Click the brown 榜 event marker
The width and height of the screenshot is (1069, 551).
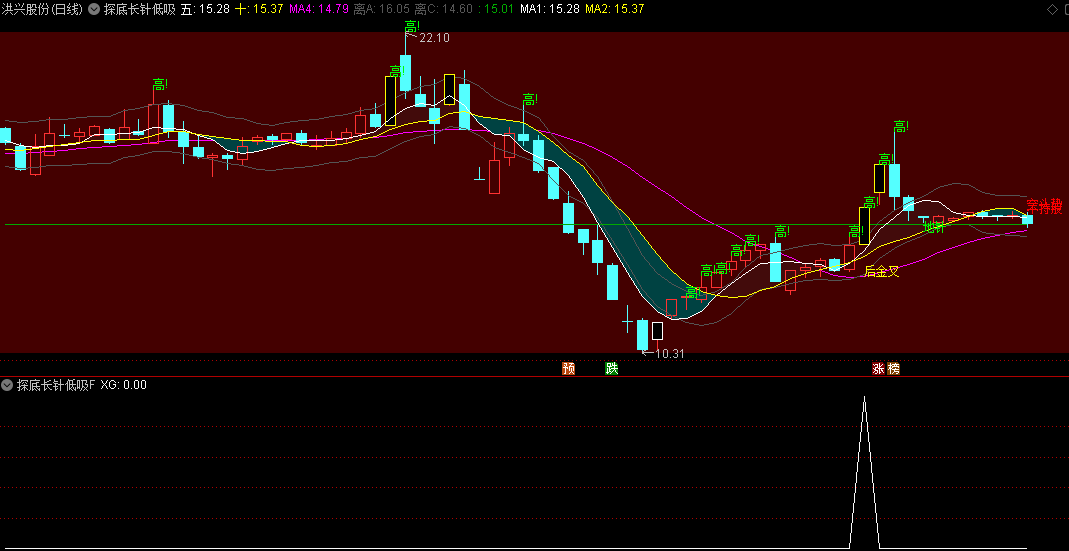coord(893,369)
